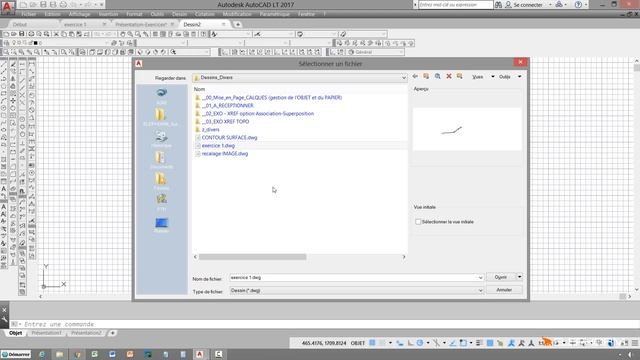Click the command line wrench icon
This screenshot has width=640, height=360.
pyautogui.click(x=4, y=319)
